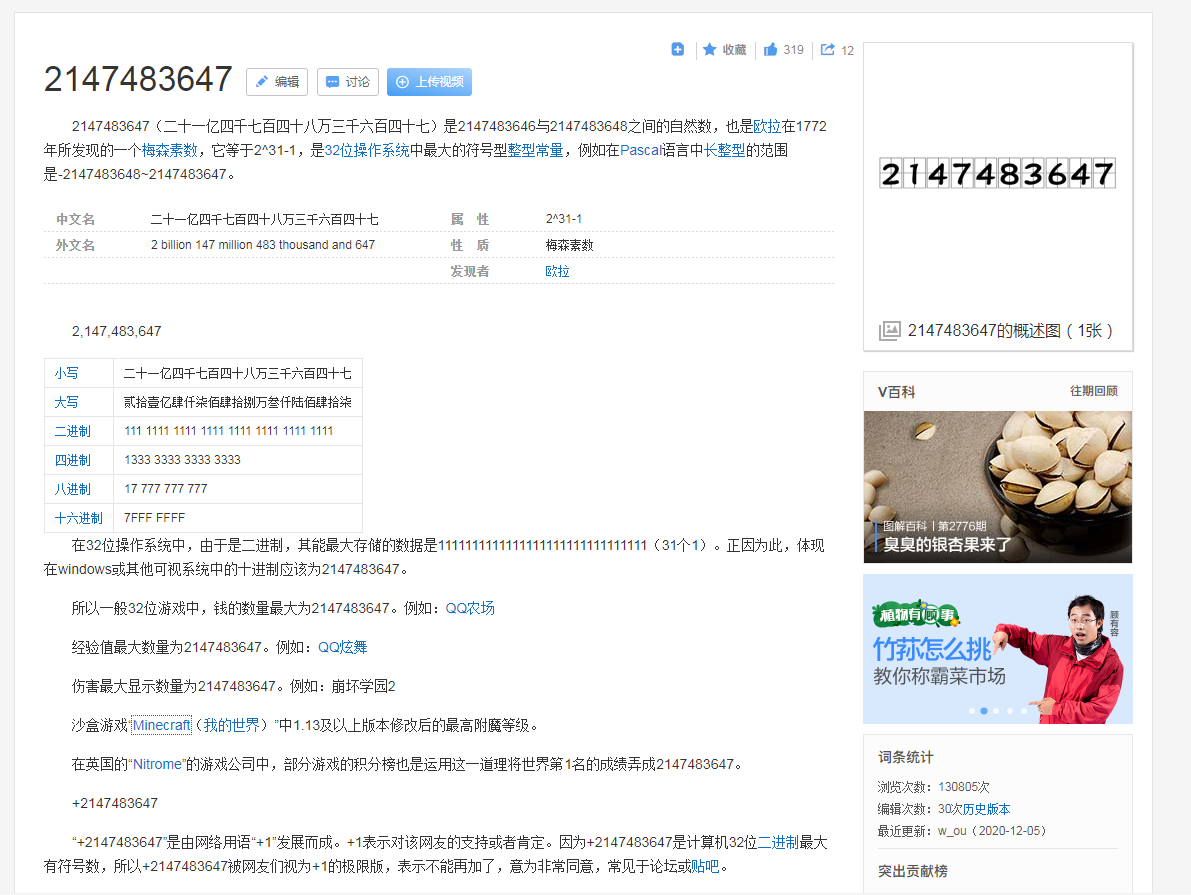
Task: Open the 2147483647的概述图 (1张) caption
Action: 1010,330
